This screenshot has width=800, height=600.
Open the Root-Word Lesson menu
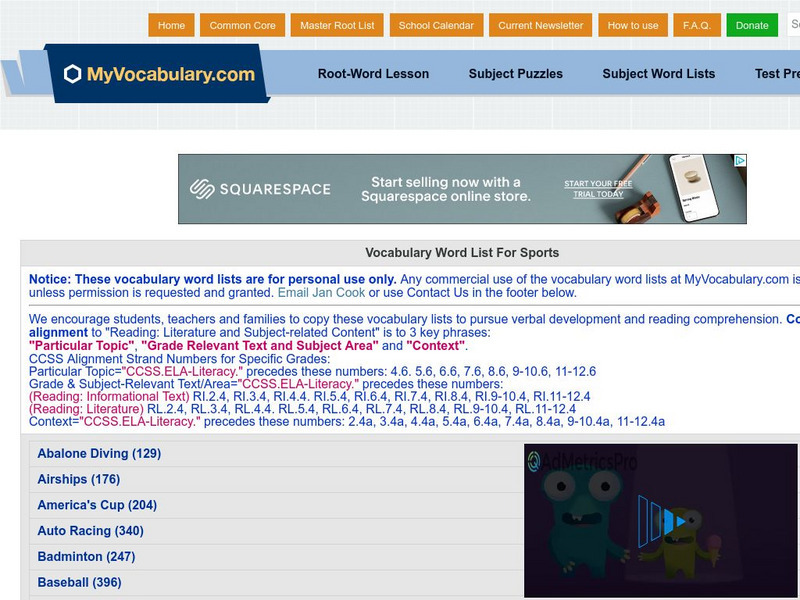tap(372, 73)
